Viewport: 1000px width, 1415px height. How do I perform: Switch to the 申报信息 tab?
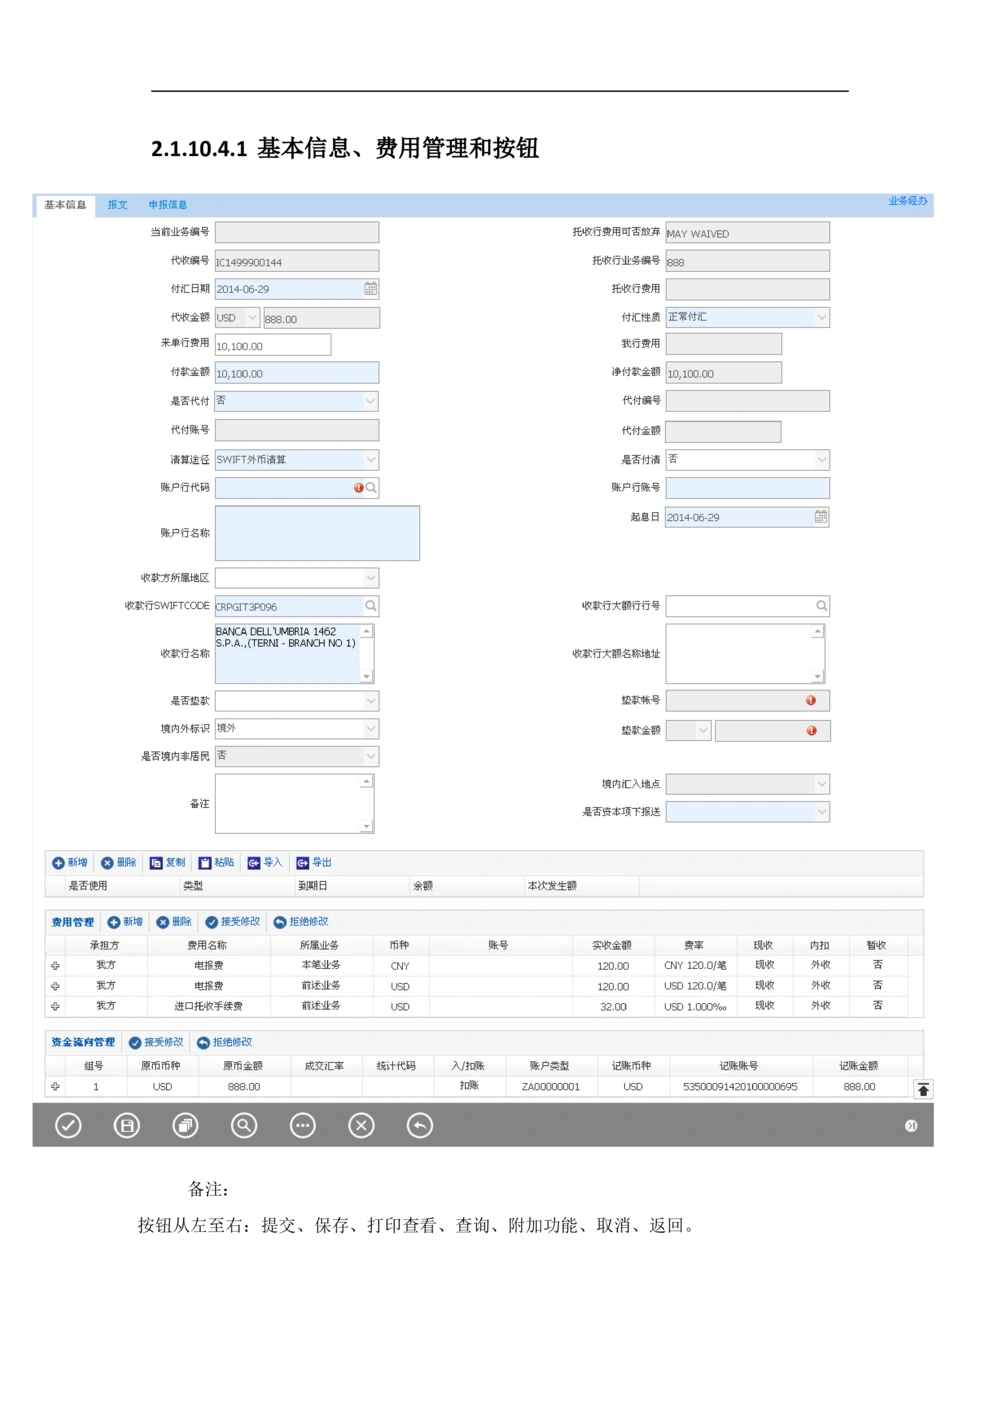pos(168,205)
